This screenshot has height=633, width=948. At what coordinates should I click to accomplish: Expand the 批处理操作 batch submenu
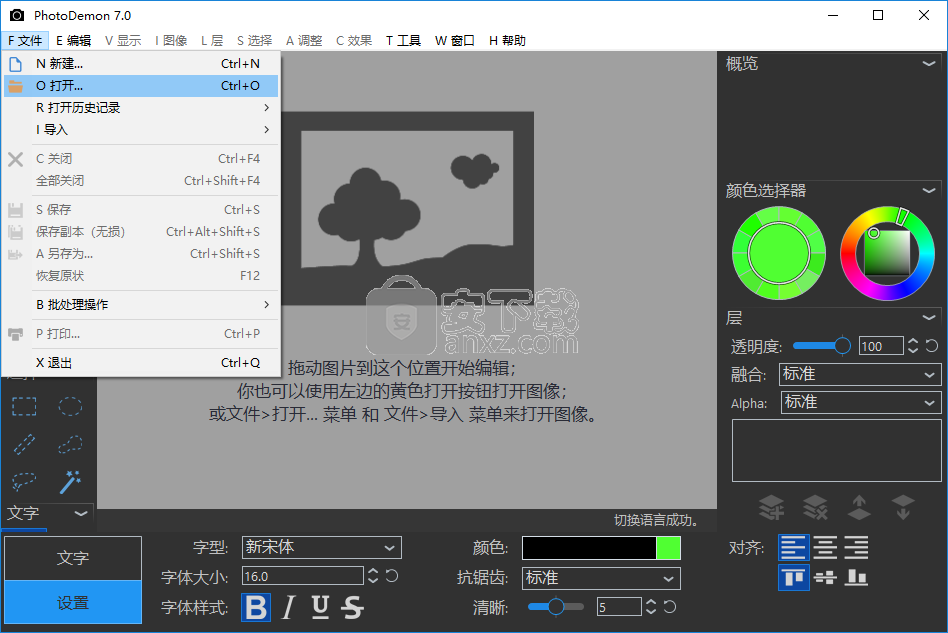(141, 305)
